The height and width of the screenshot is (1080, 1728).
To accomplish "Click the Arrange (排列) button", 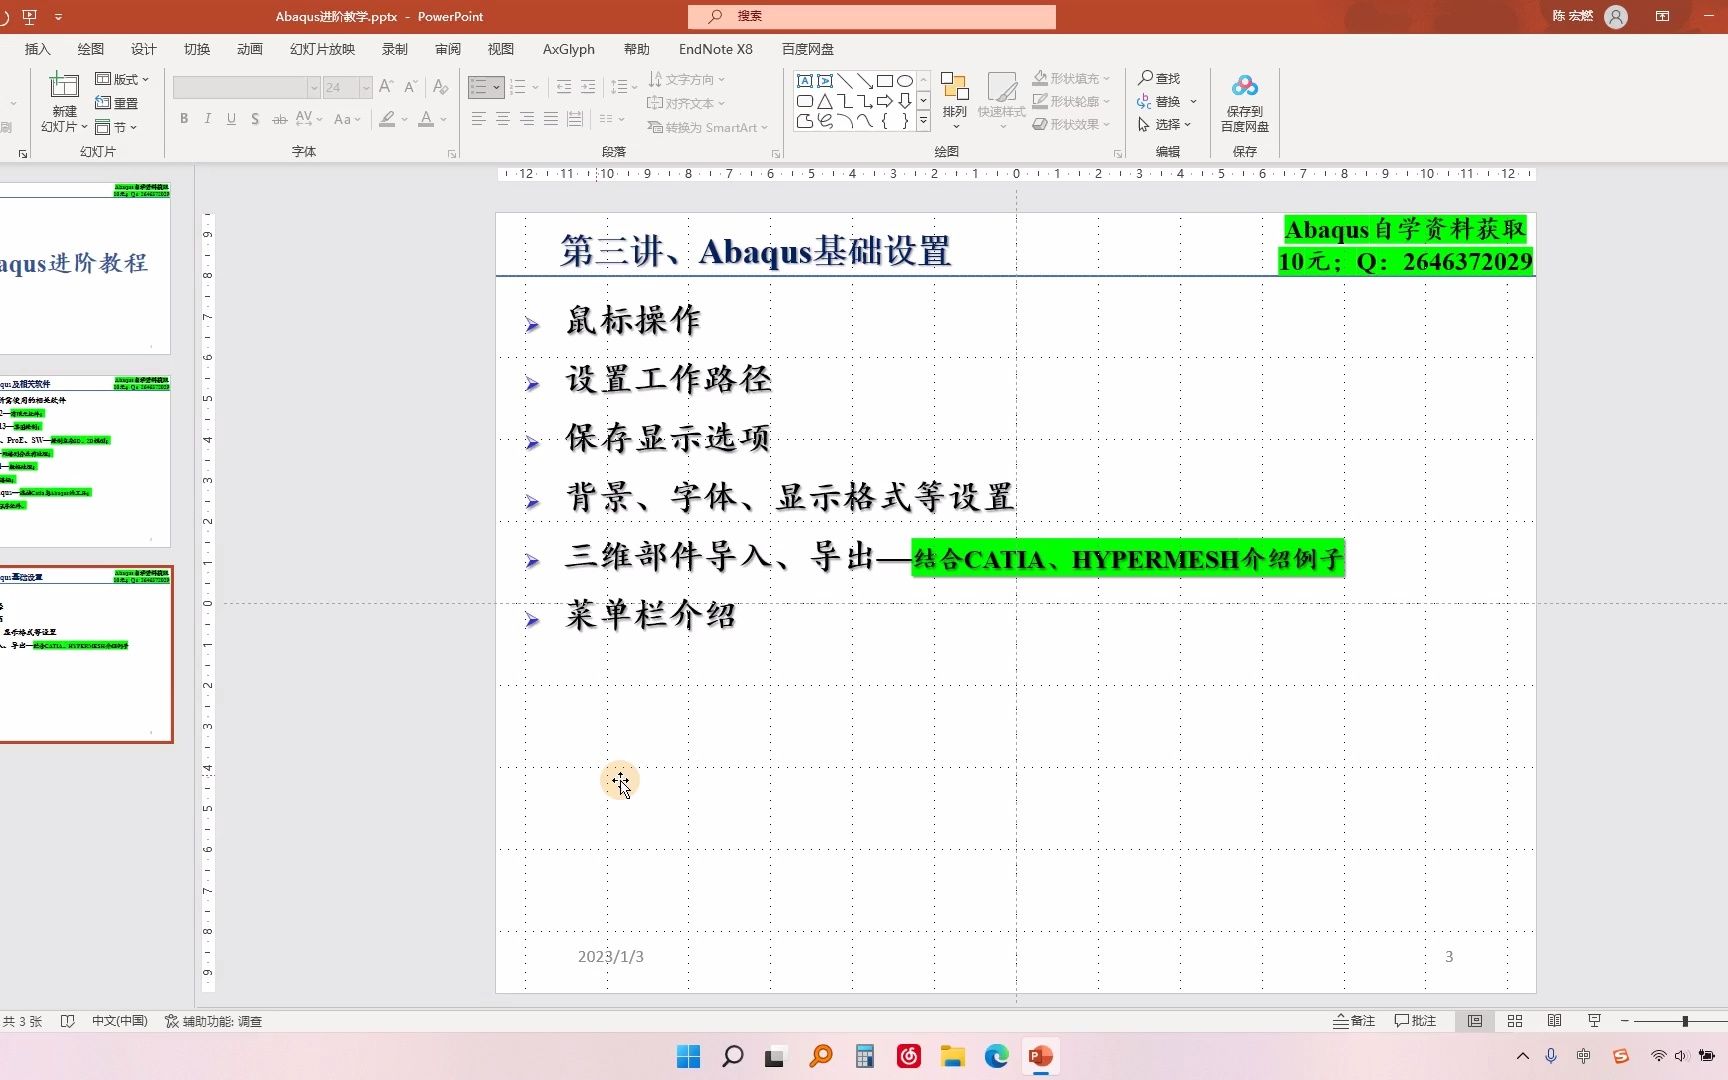I will coord(955,100).
